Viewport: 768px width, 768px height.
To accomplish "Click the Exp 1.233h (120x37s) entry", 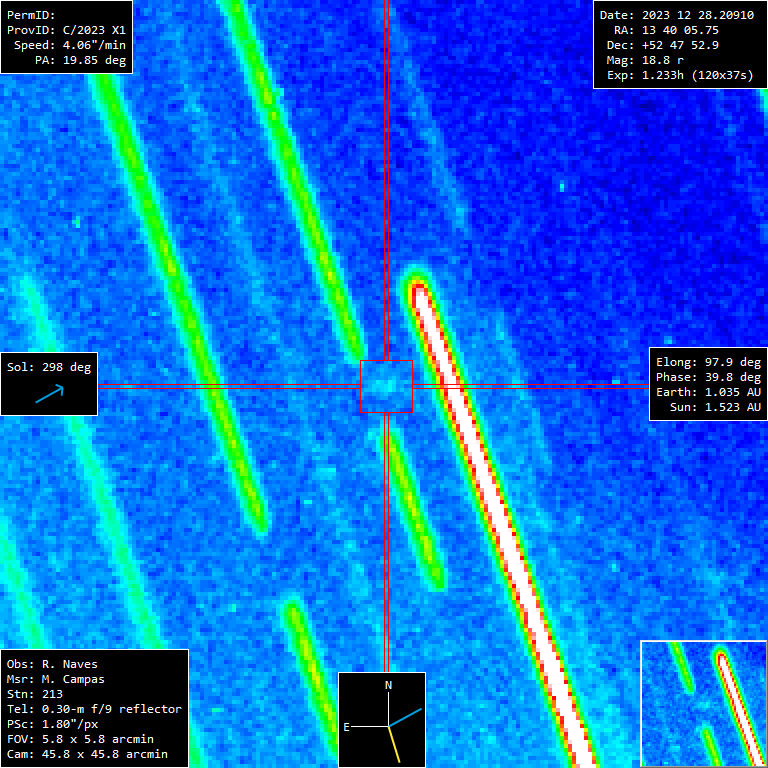I will [680, 75].
